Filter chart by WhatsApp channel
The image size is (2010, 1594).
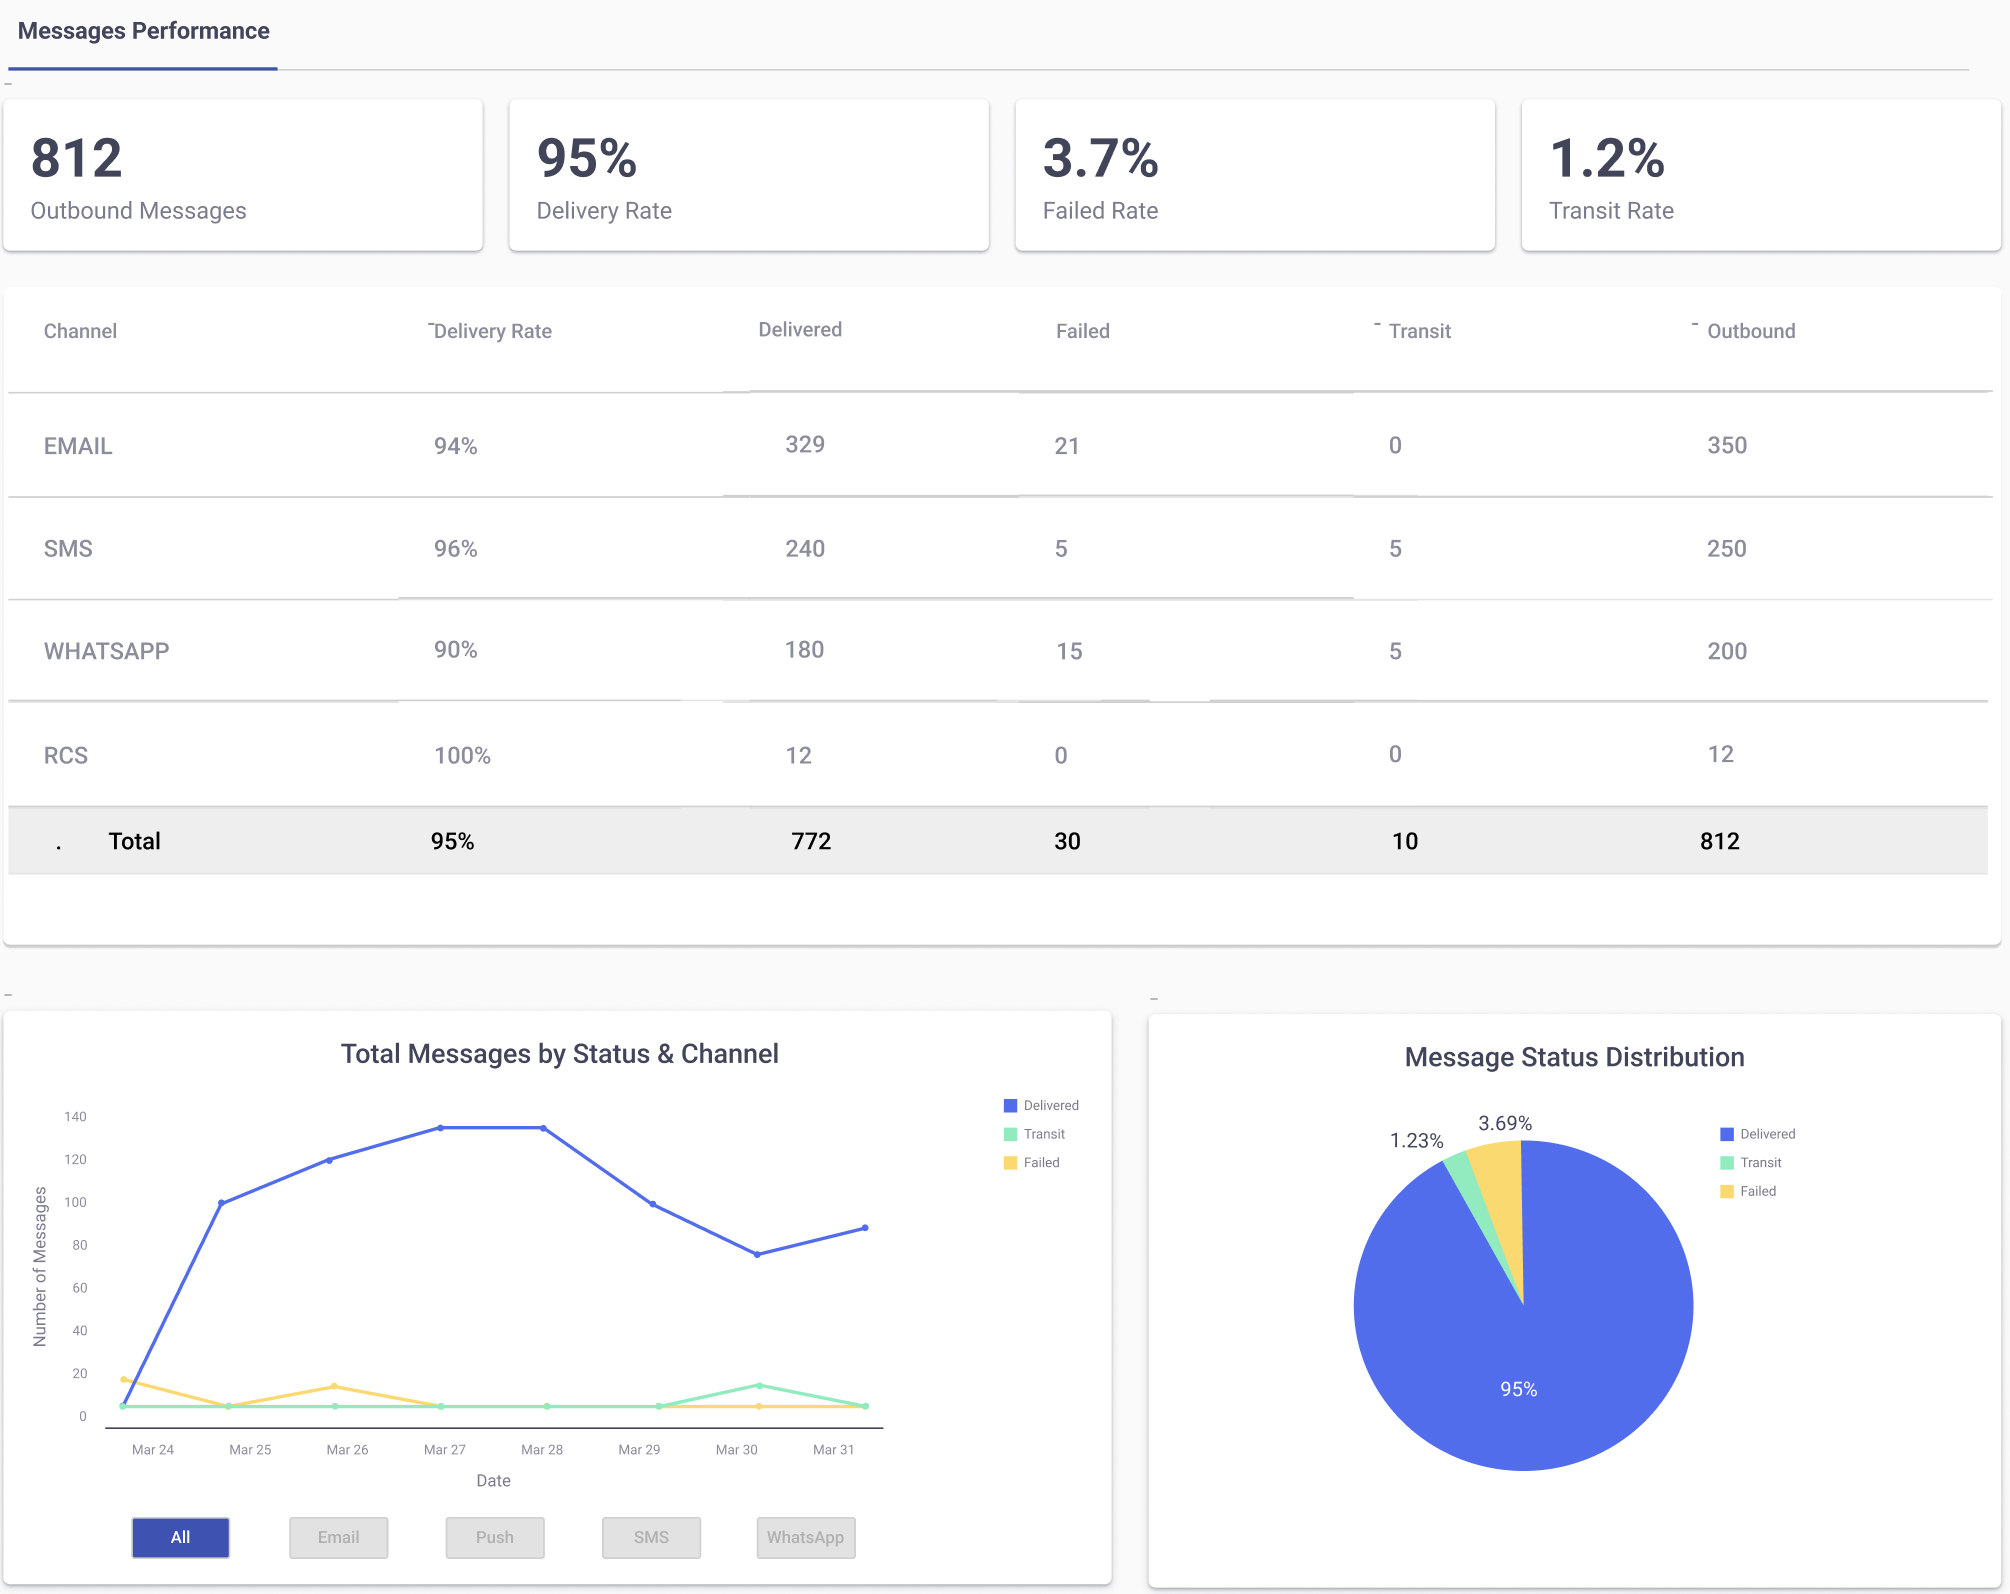tap(805, 1537)
